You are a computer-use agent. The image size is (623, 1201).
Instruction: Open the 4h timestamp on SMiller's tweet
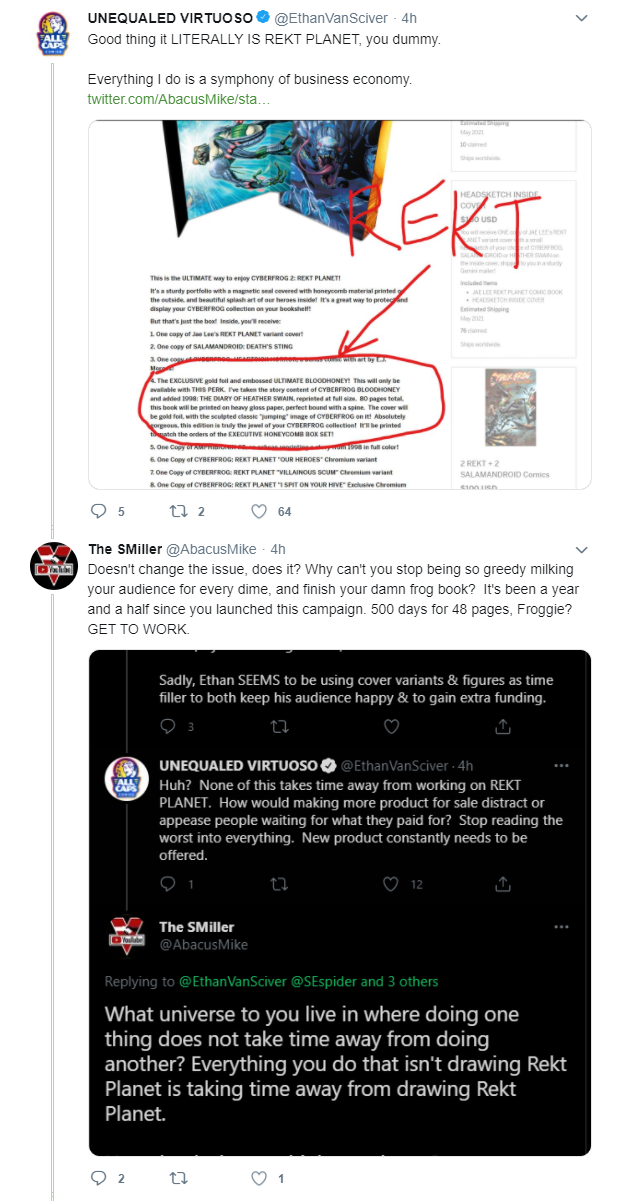pos(278,549)
